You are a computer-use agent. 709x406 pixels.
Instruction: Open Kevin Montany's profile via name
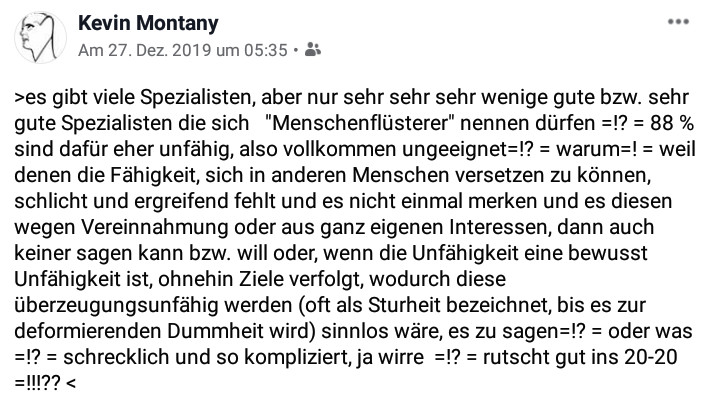(x=148, y=23)
